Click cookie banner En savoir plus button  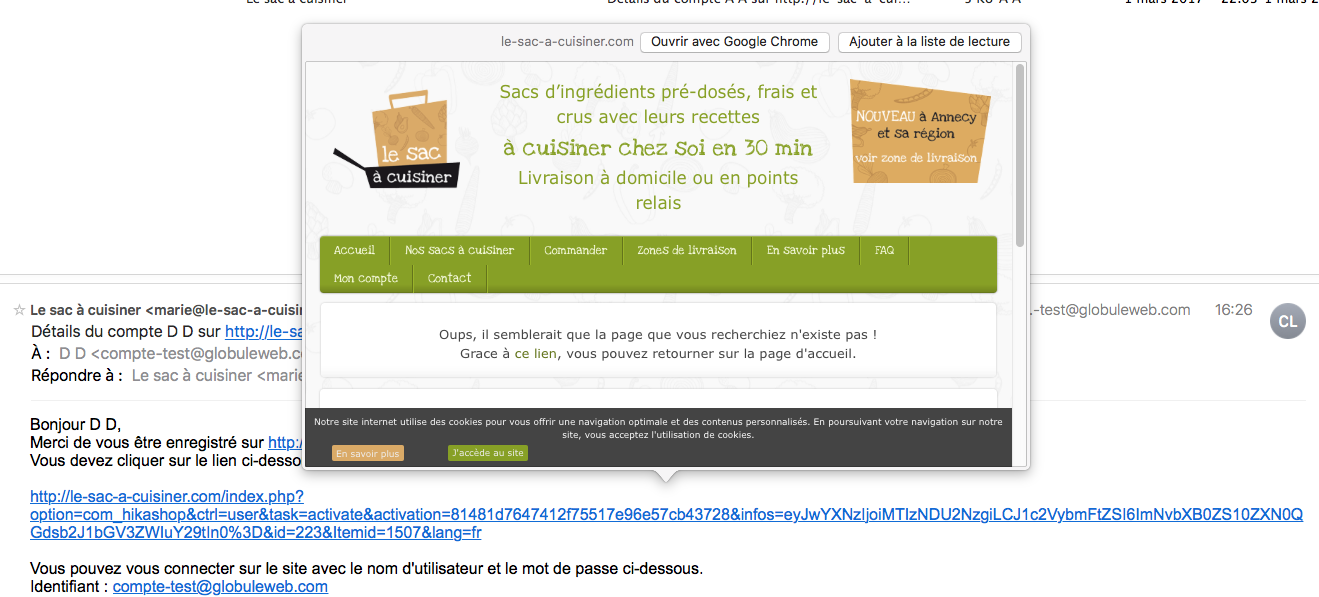(368, 454)
